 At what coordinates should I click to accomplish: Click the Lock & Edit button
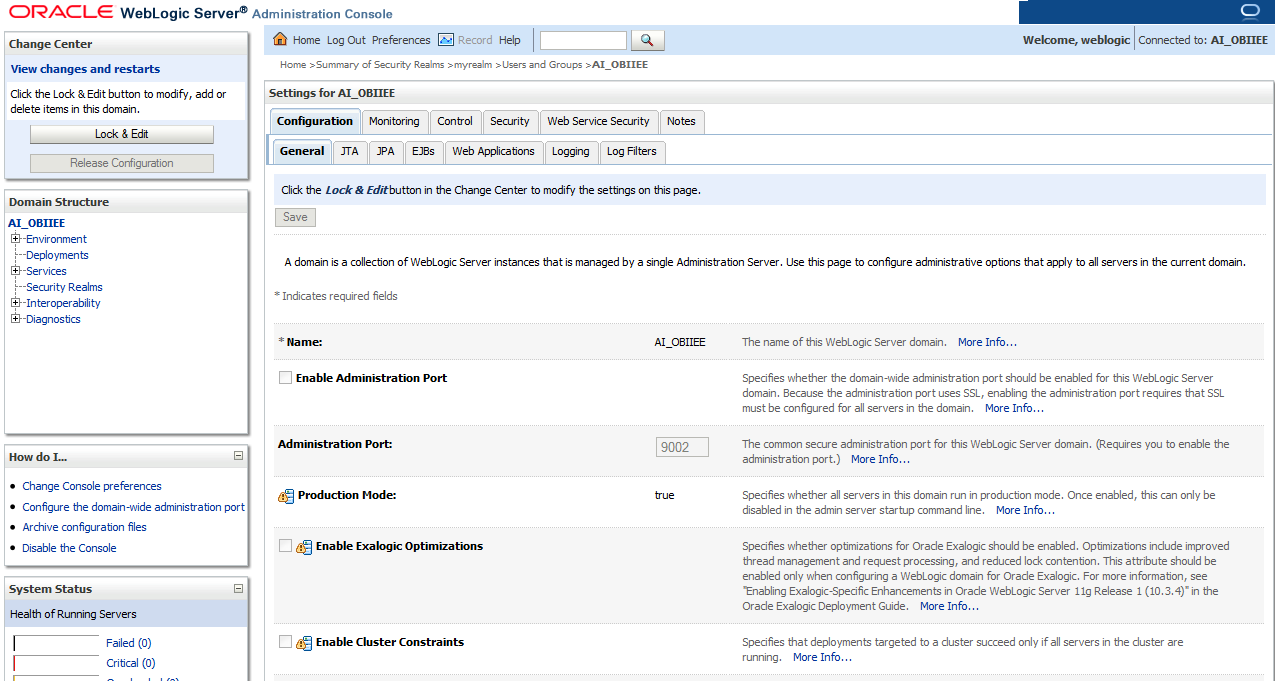coord(122,134)
